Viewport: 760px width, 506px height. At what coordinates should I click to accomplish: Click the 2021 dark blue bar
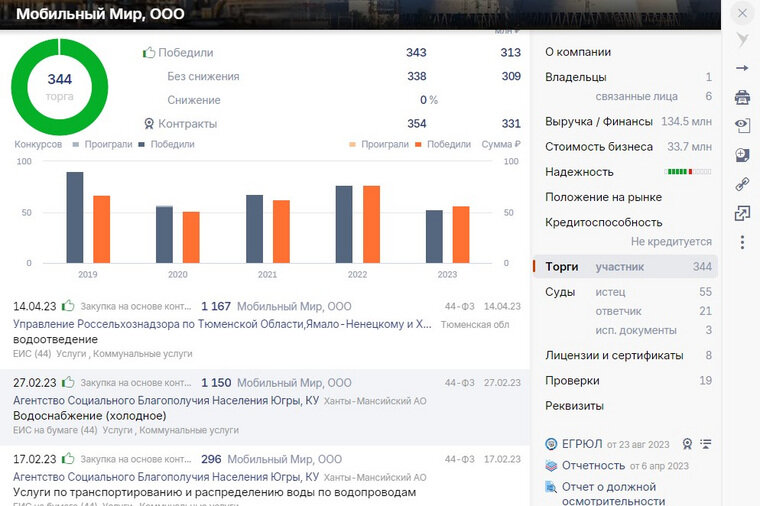click(254, 229)
